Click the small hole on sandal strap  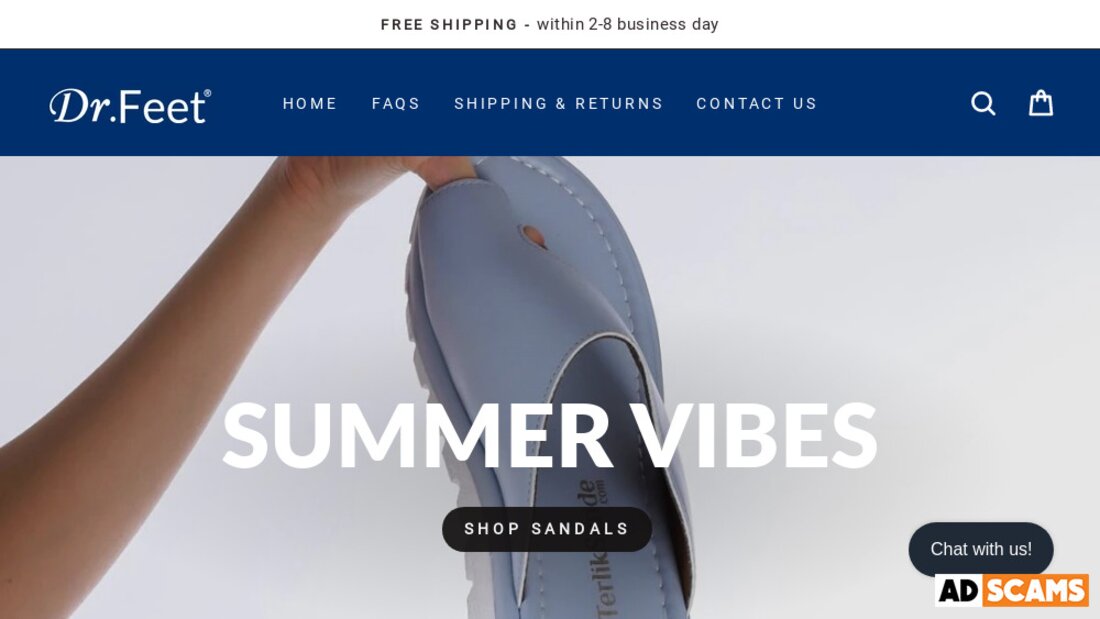[533, 237]
